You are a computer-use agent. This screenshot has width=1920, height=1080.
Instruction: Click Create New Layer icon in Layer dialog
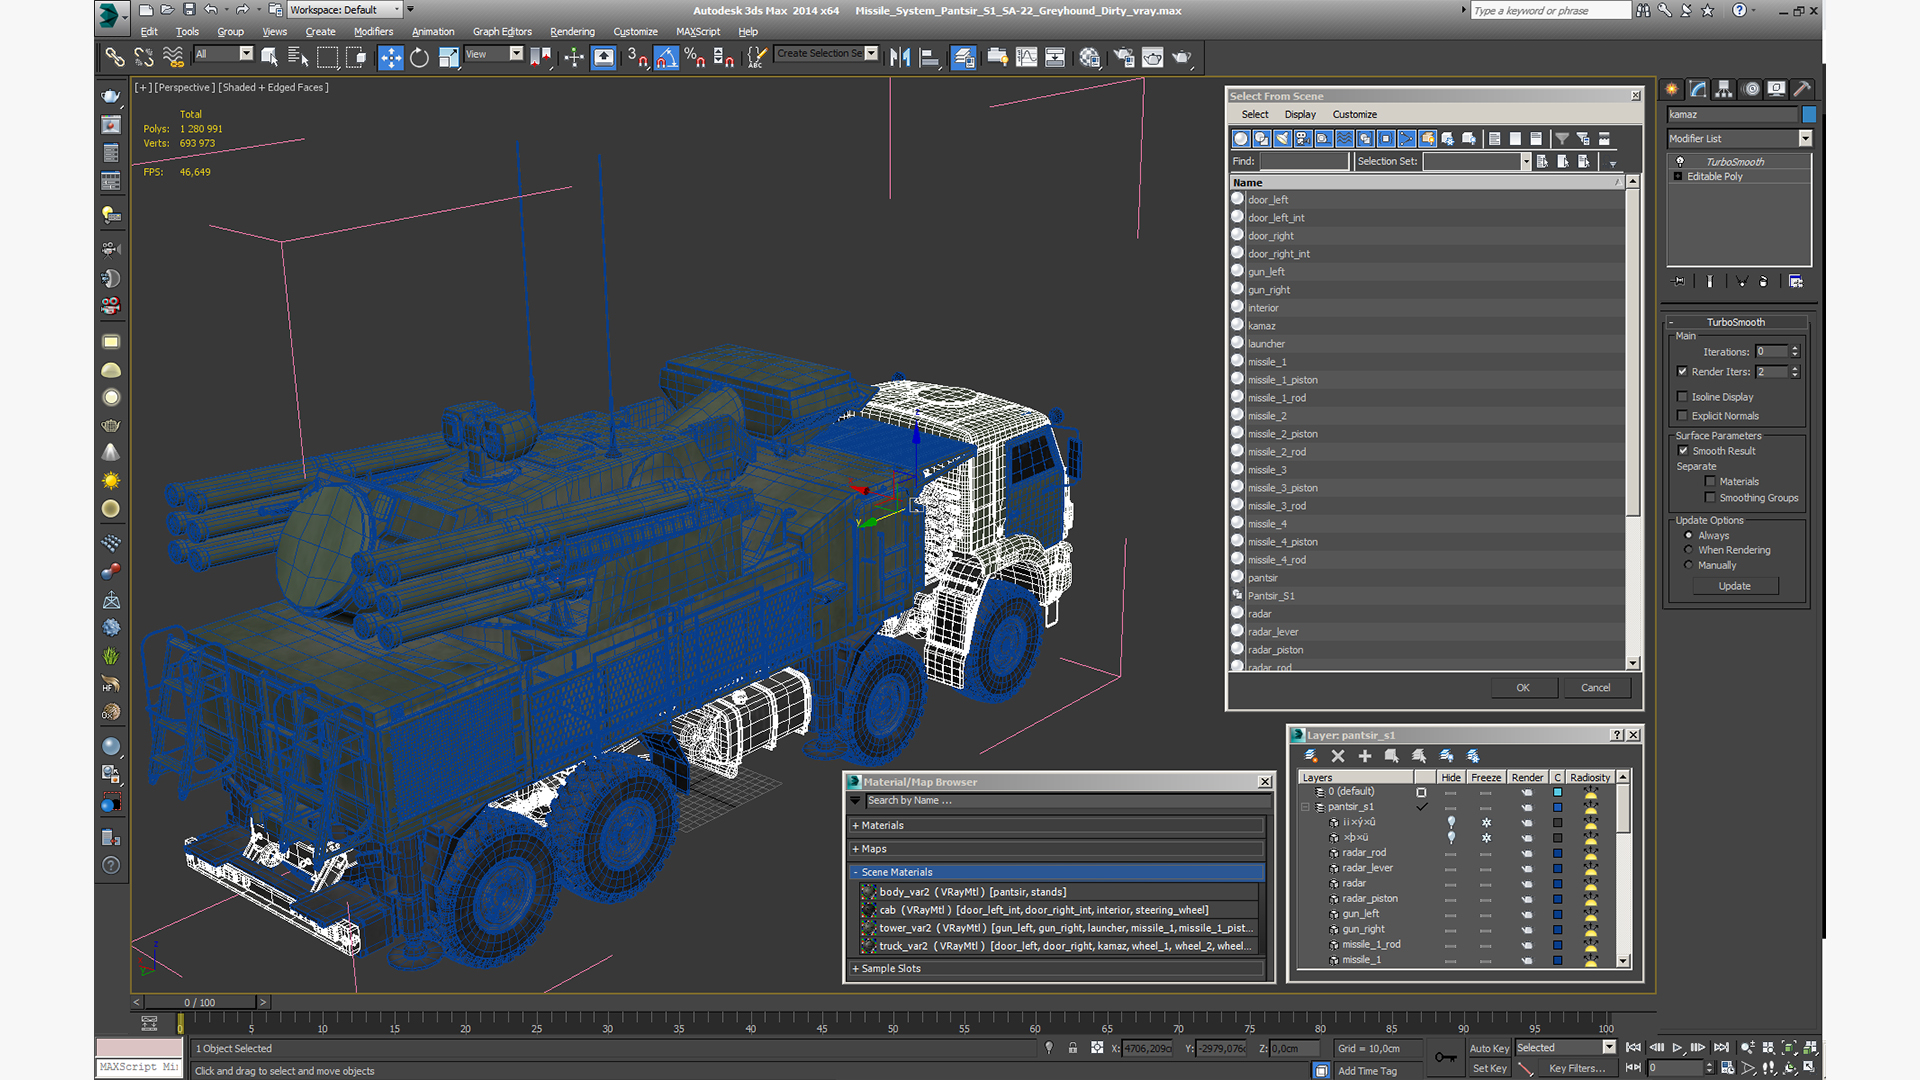1311,756
